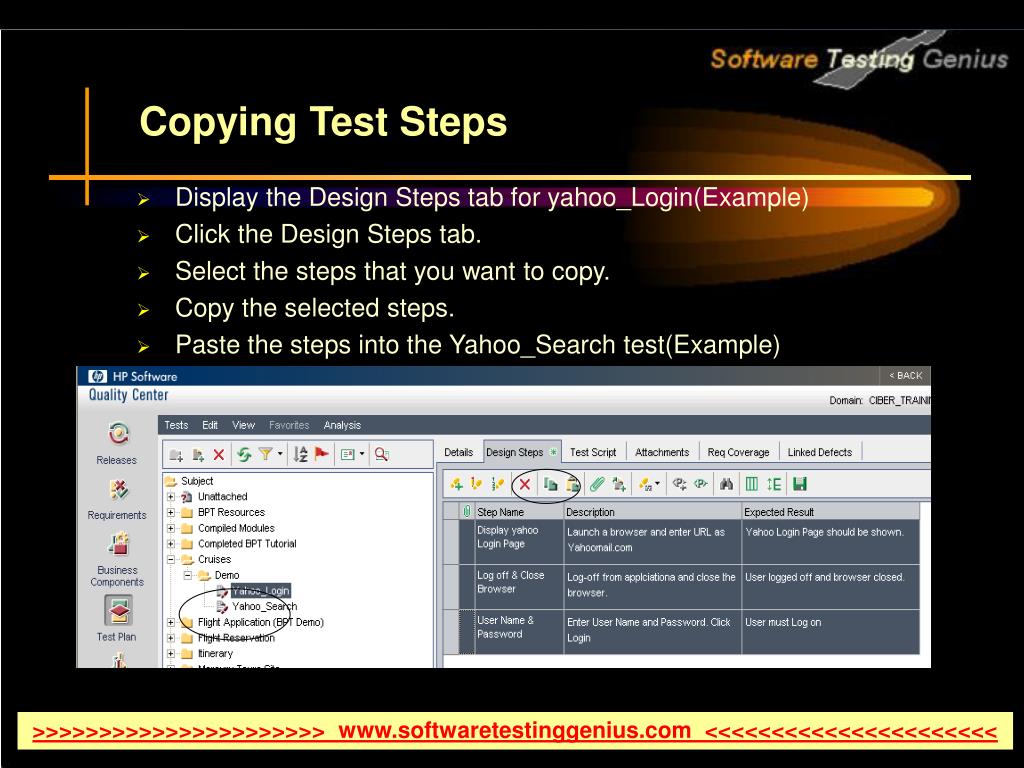The width and height of the screenshot is (1024, 768).
Task: Expand the Itinerary folder
Action: point(170,653)
